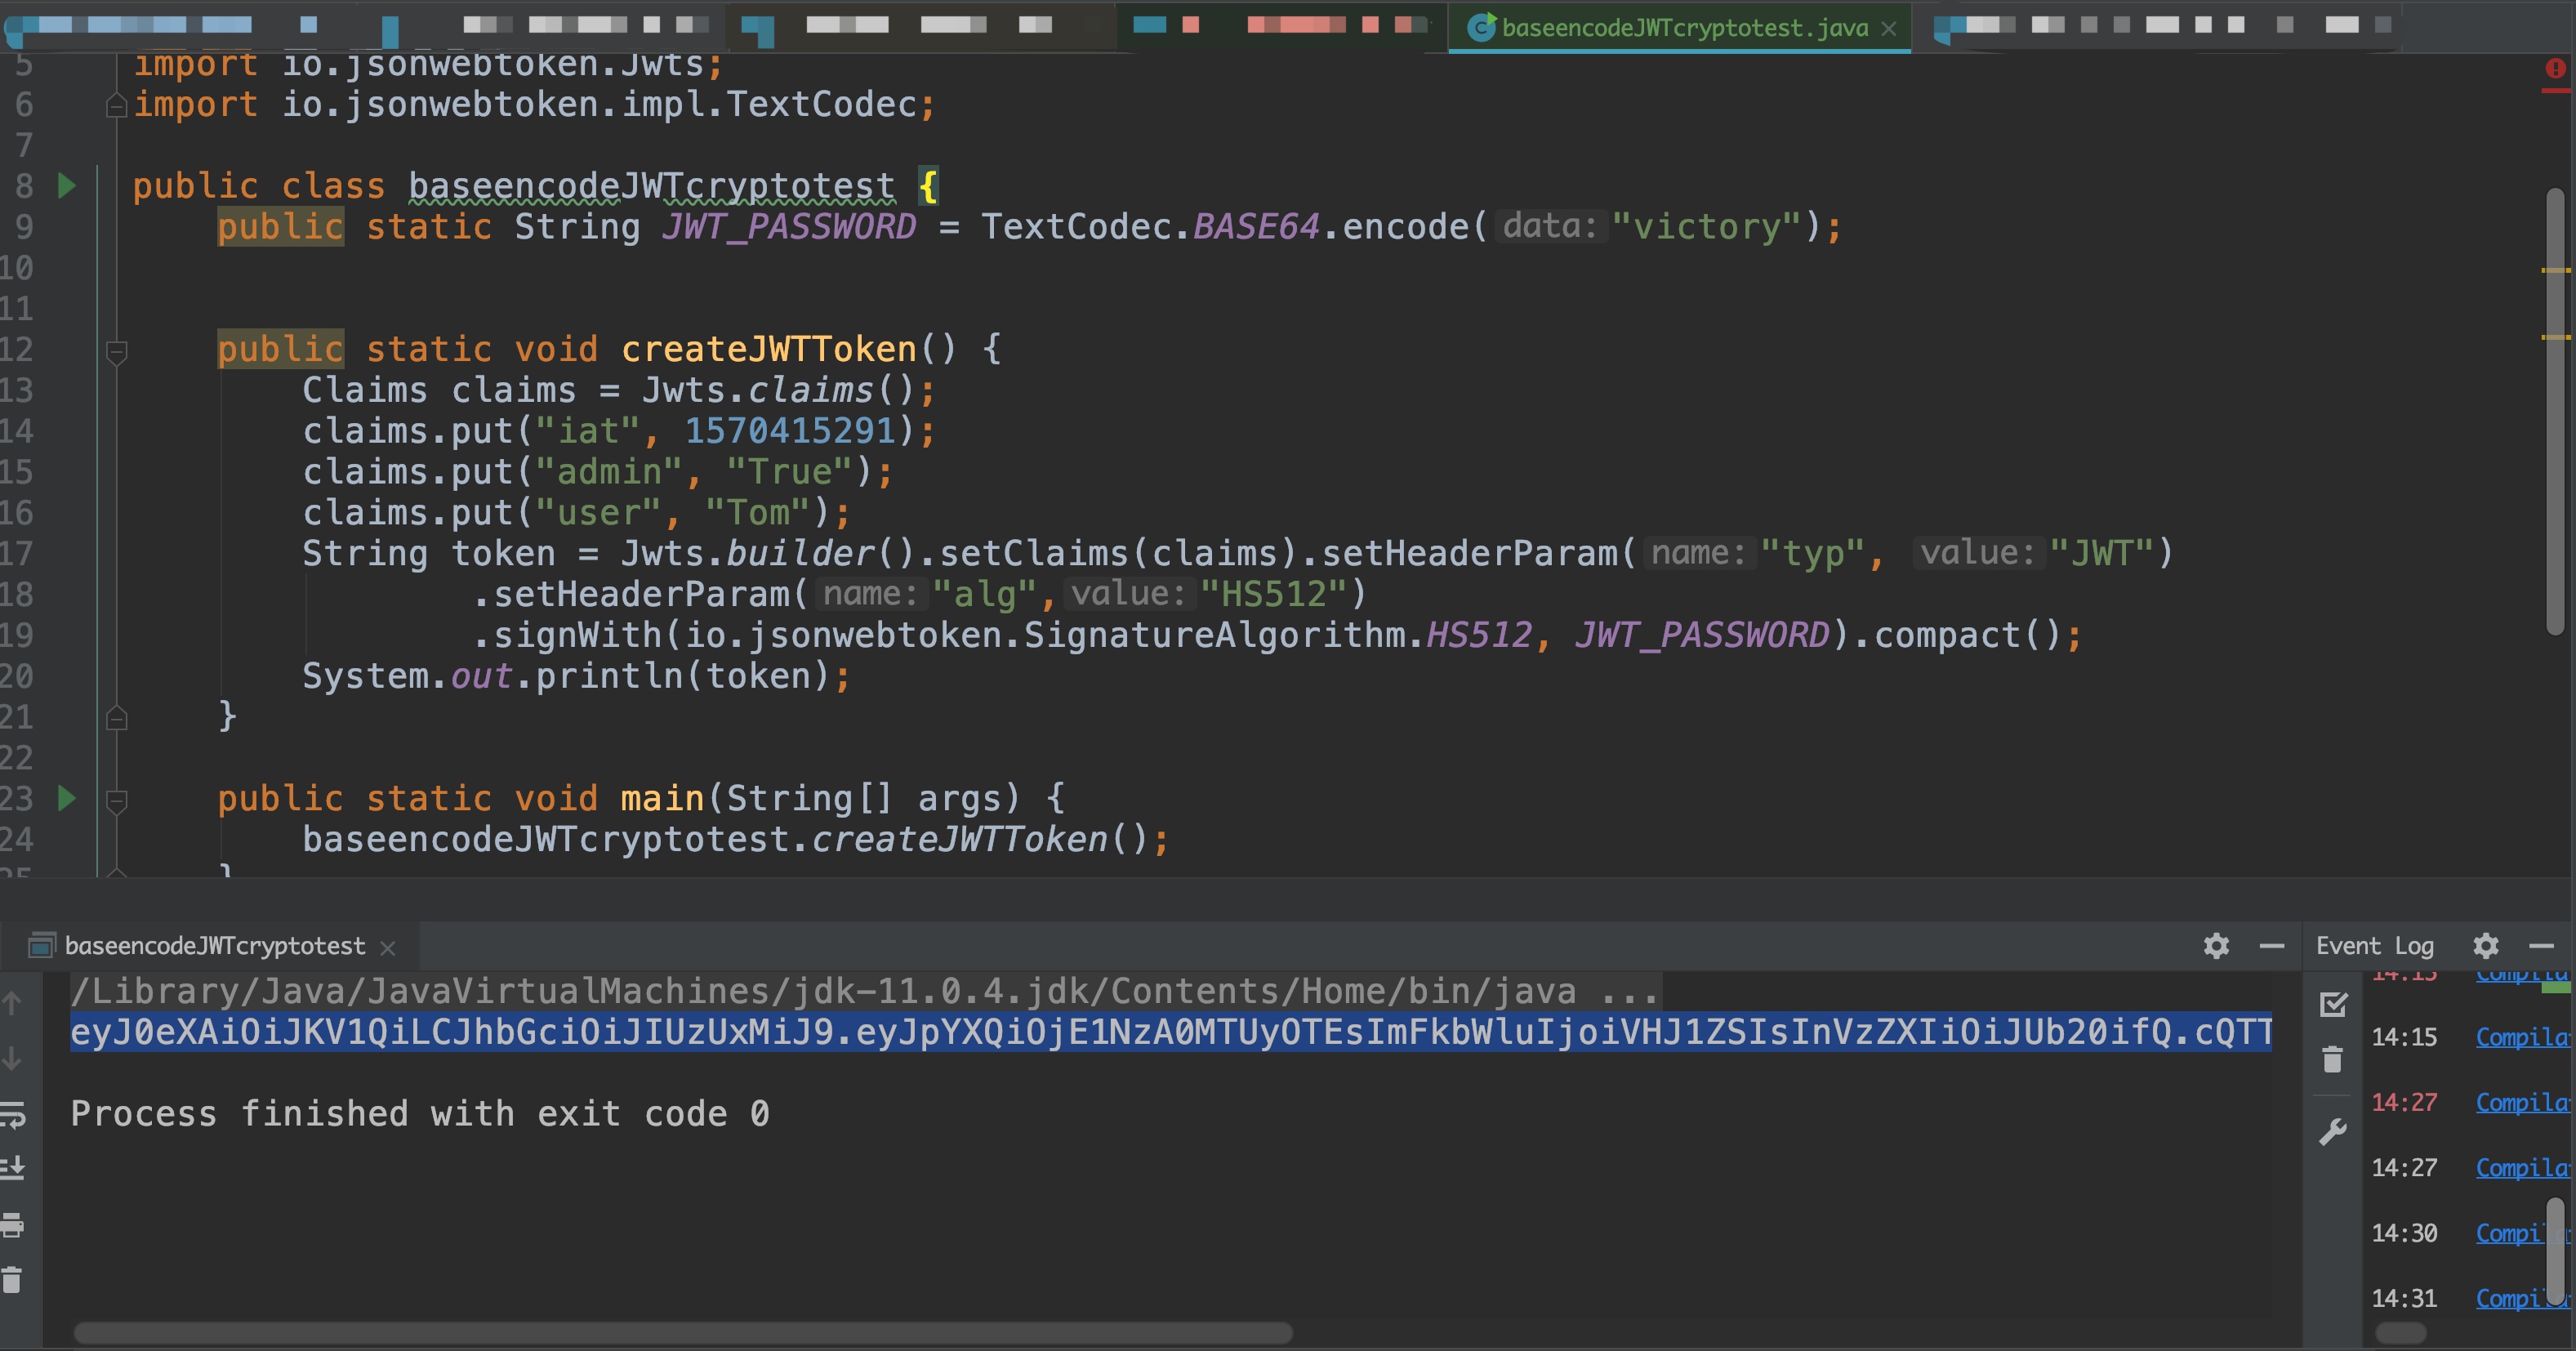Screen dimensions: 2576x1351
Task: Fold the closing brace marker at line 21
Action: tap(116, 718)
